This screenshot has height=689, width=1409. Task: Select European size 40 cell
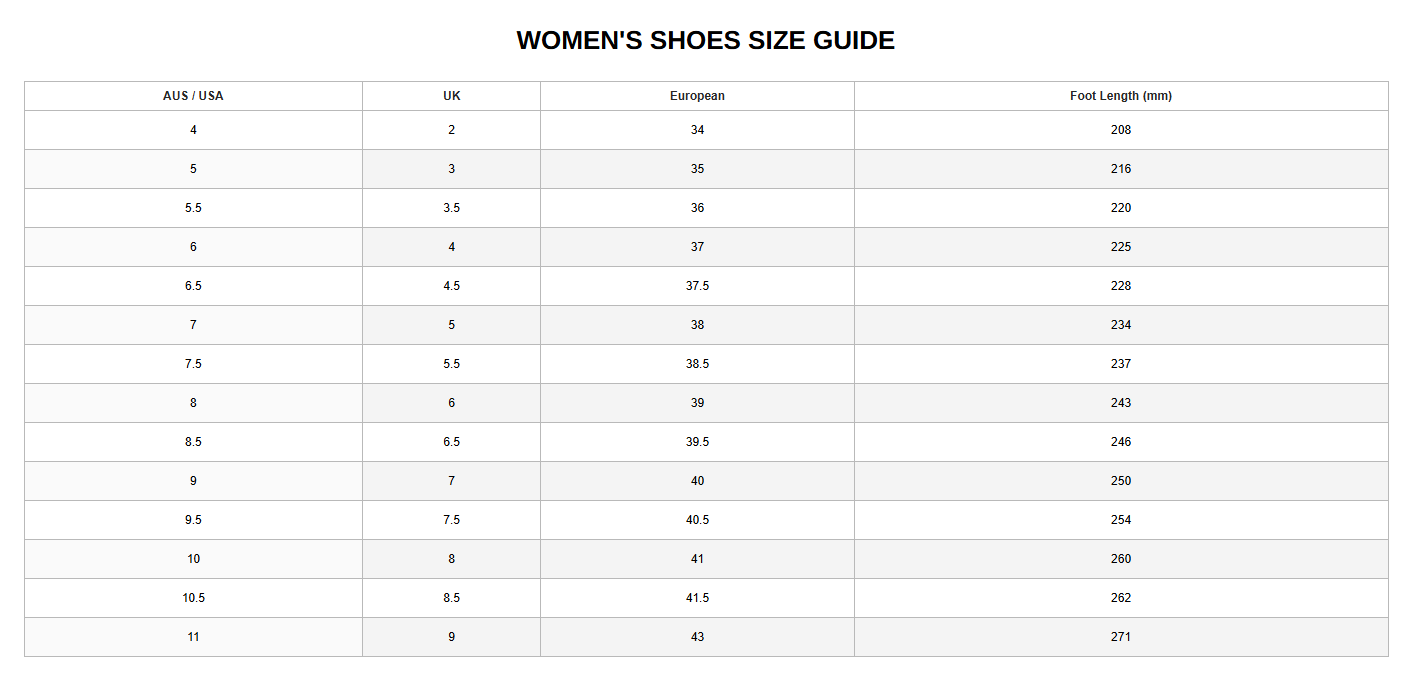(697, 481)
